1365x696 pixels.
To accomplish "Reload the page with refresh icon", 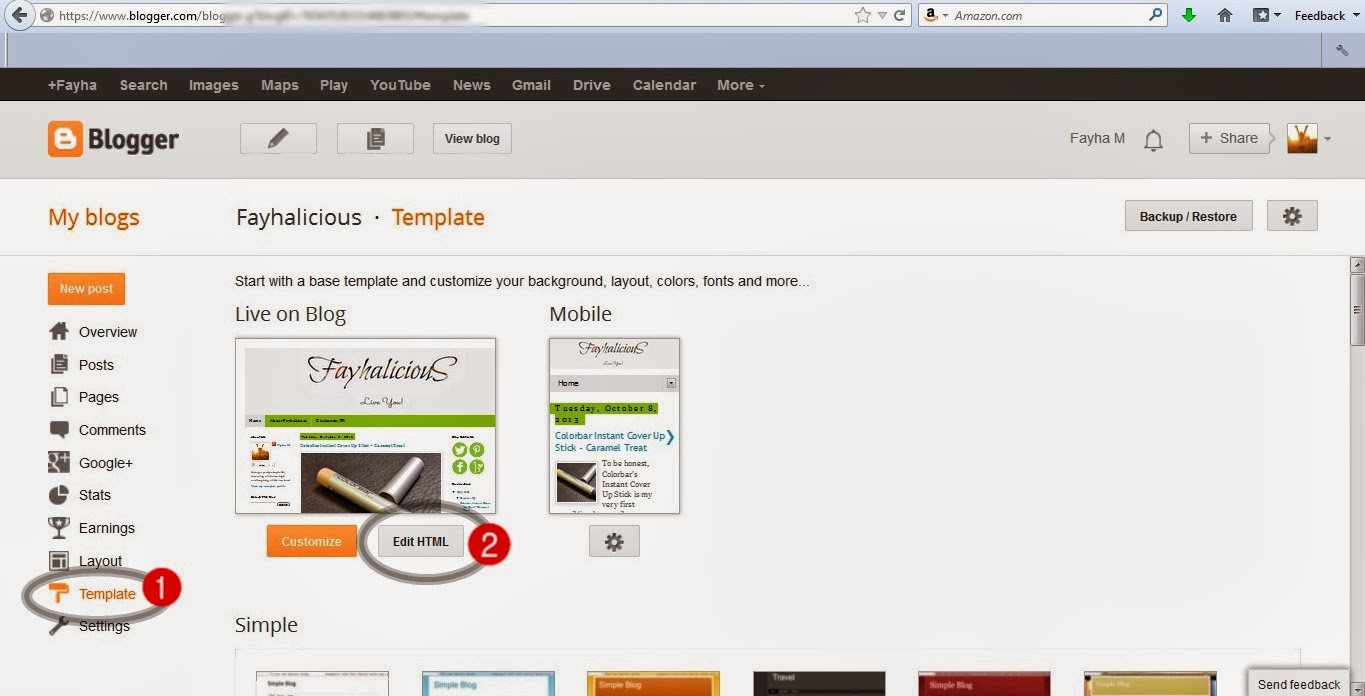I will pos(900,15).
